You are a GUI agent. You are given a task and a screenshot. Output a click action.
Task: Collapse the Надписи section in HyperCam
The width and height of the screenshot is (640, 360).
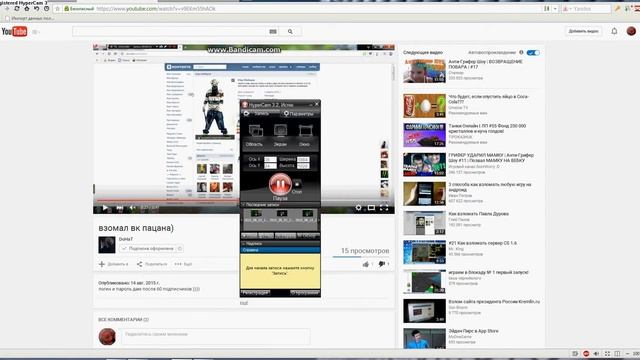click(x=243, y=243)
